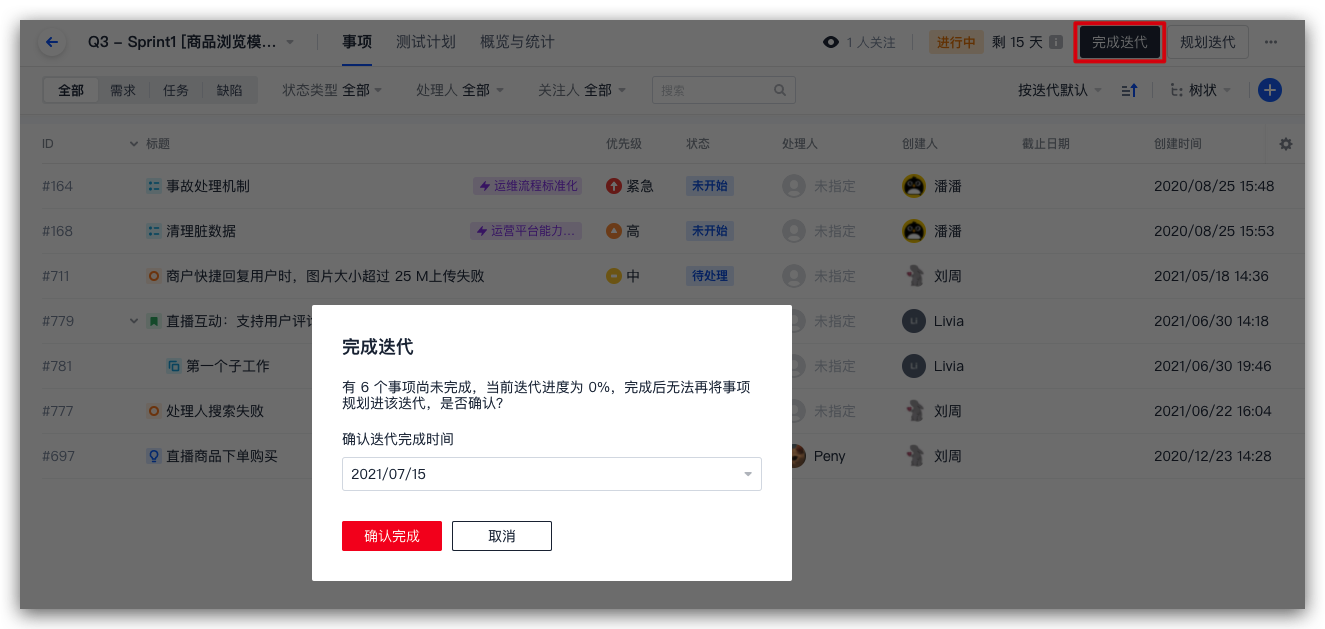The image size is (1325, 629).
Task: Click the blue plus add button
Action: pyautogui.click(x=1269, y=90)
